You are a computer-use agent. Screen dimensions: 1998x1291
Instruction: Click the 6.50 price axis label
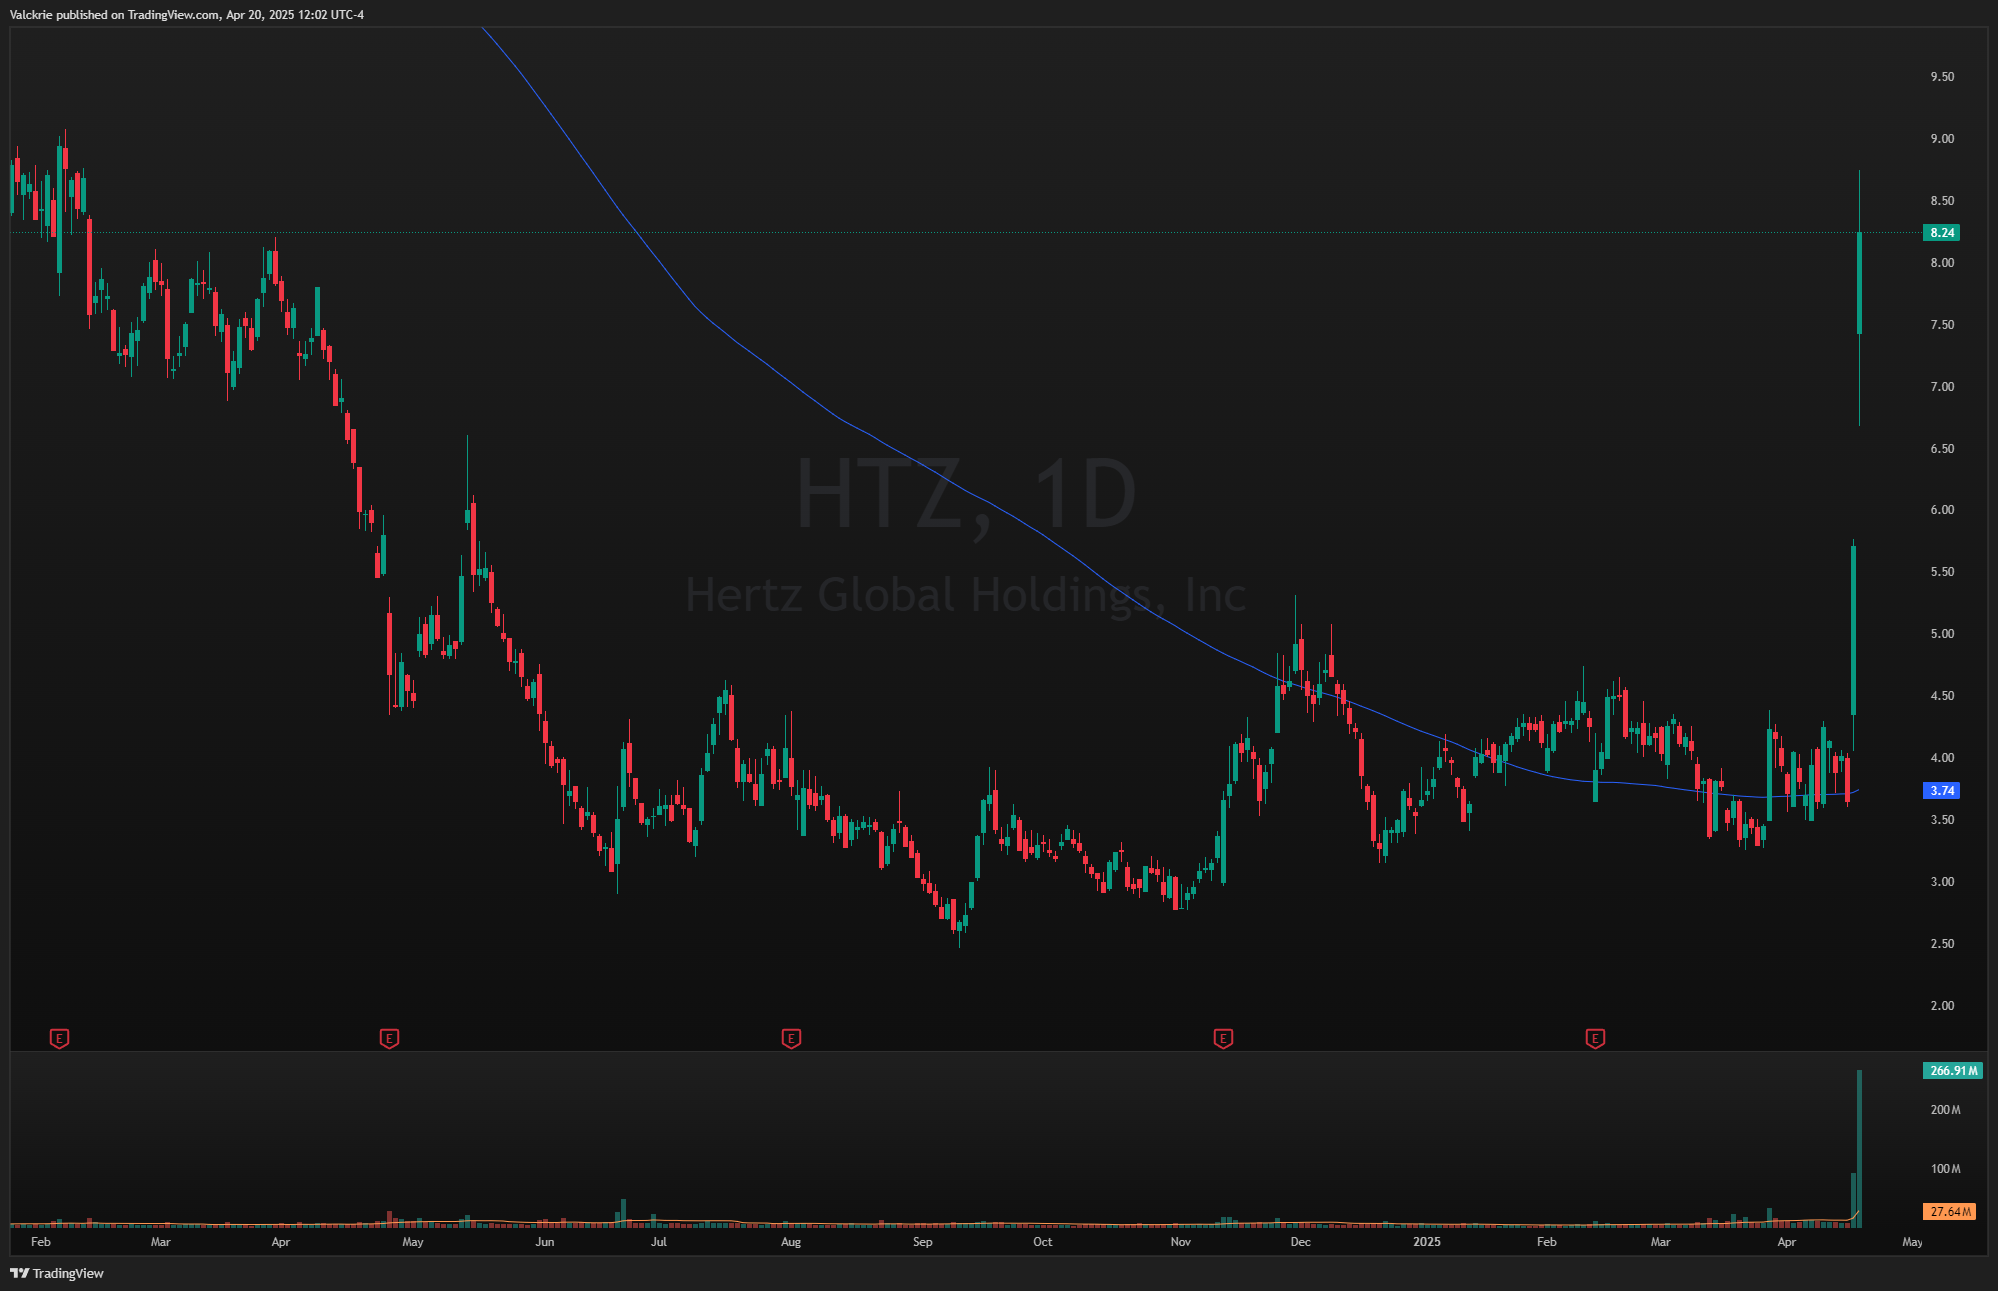point(1942,449)
